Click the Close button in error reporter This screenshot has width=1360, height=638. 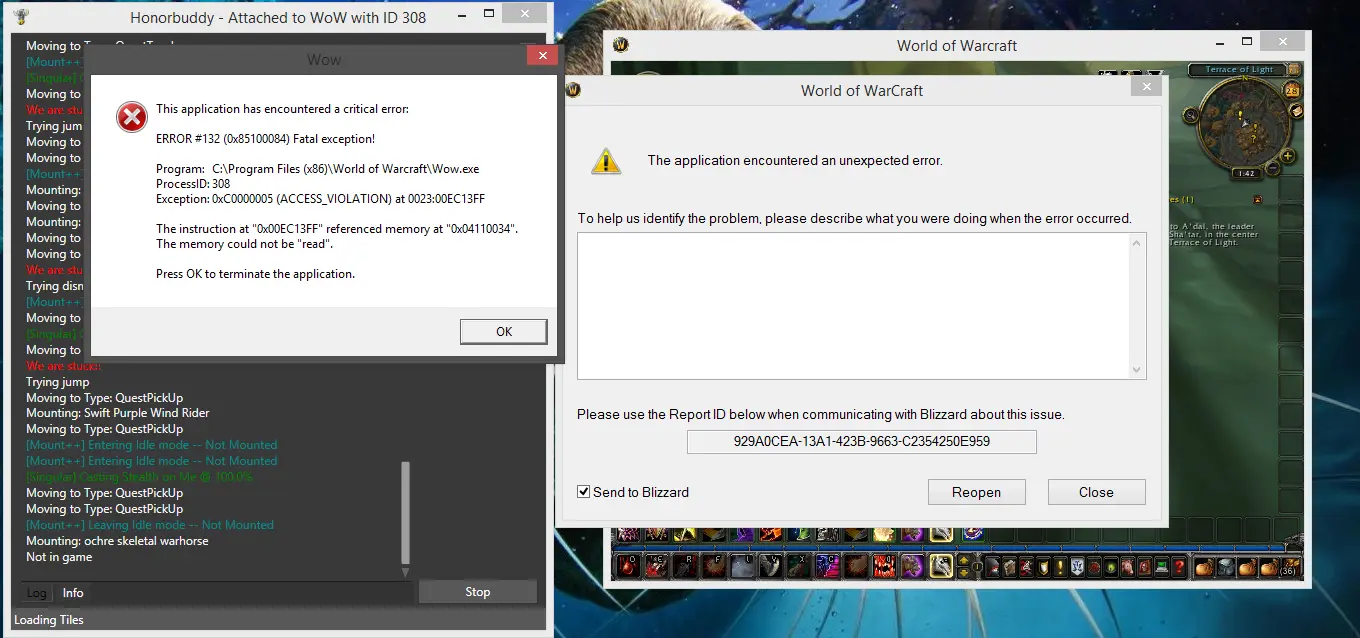tap(1096, 492)
